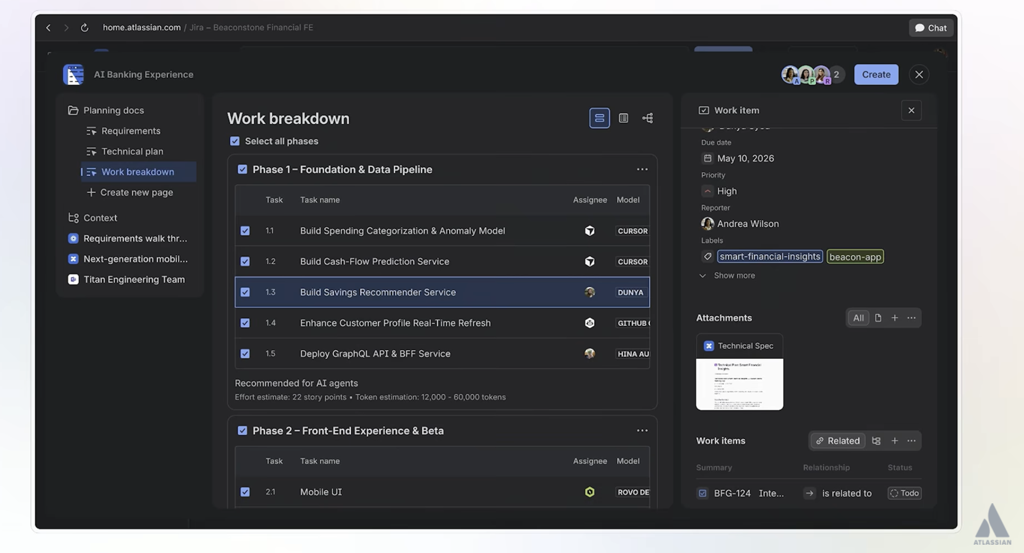Open Next-generation mobil... context item
The image size is (1024, 553).
click(128, 259)
